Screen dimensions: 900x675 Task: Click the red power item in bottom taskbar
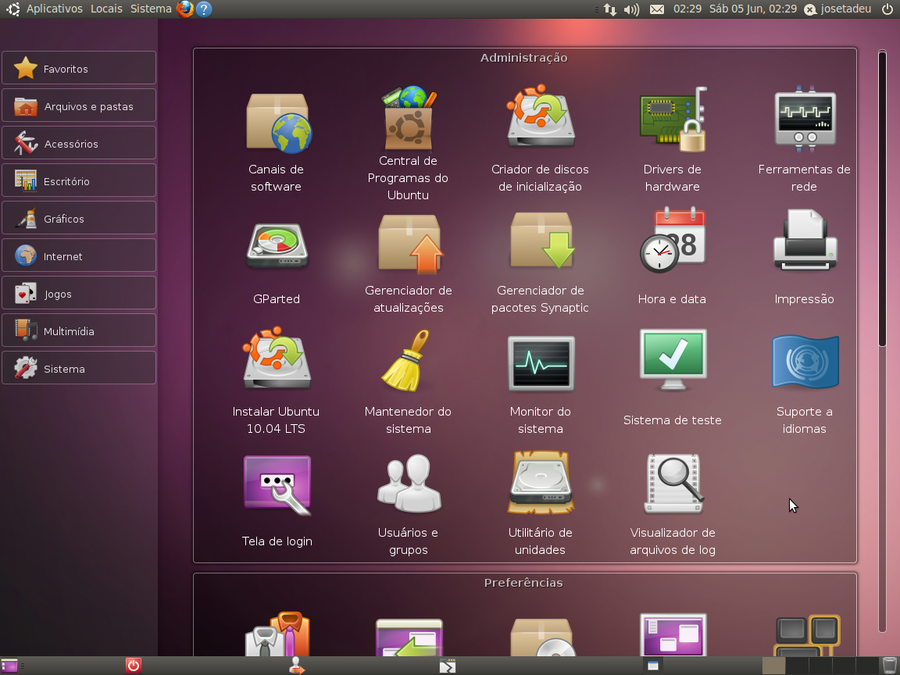tap(133, 666)
